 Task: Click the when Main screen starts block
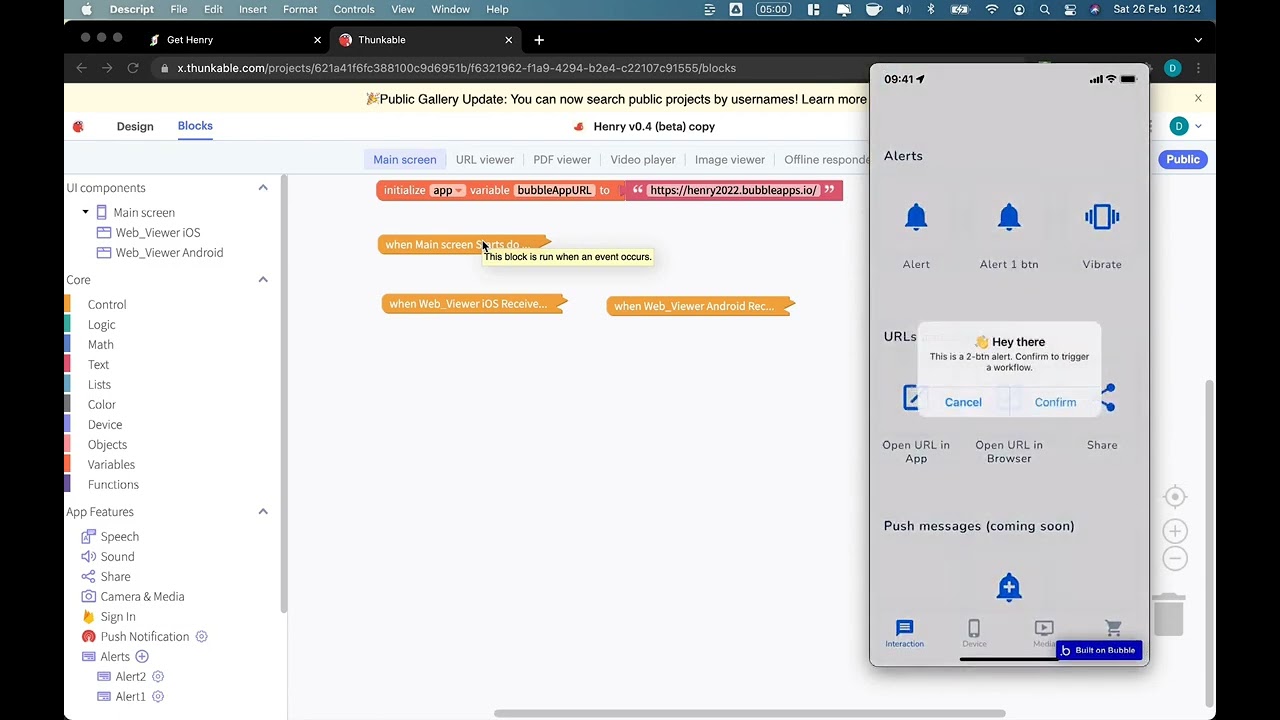(463, 244)
